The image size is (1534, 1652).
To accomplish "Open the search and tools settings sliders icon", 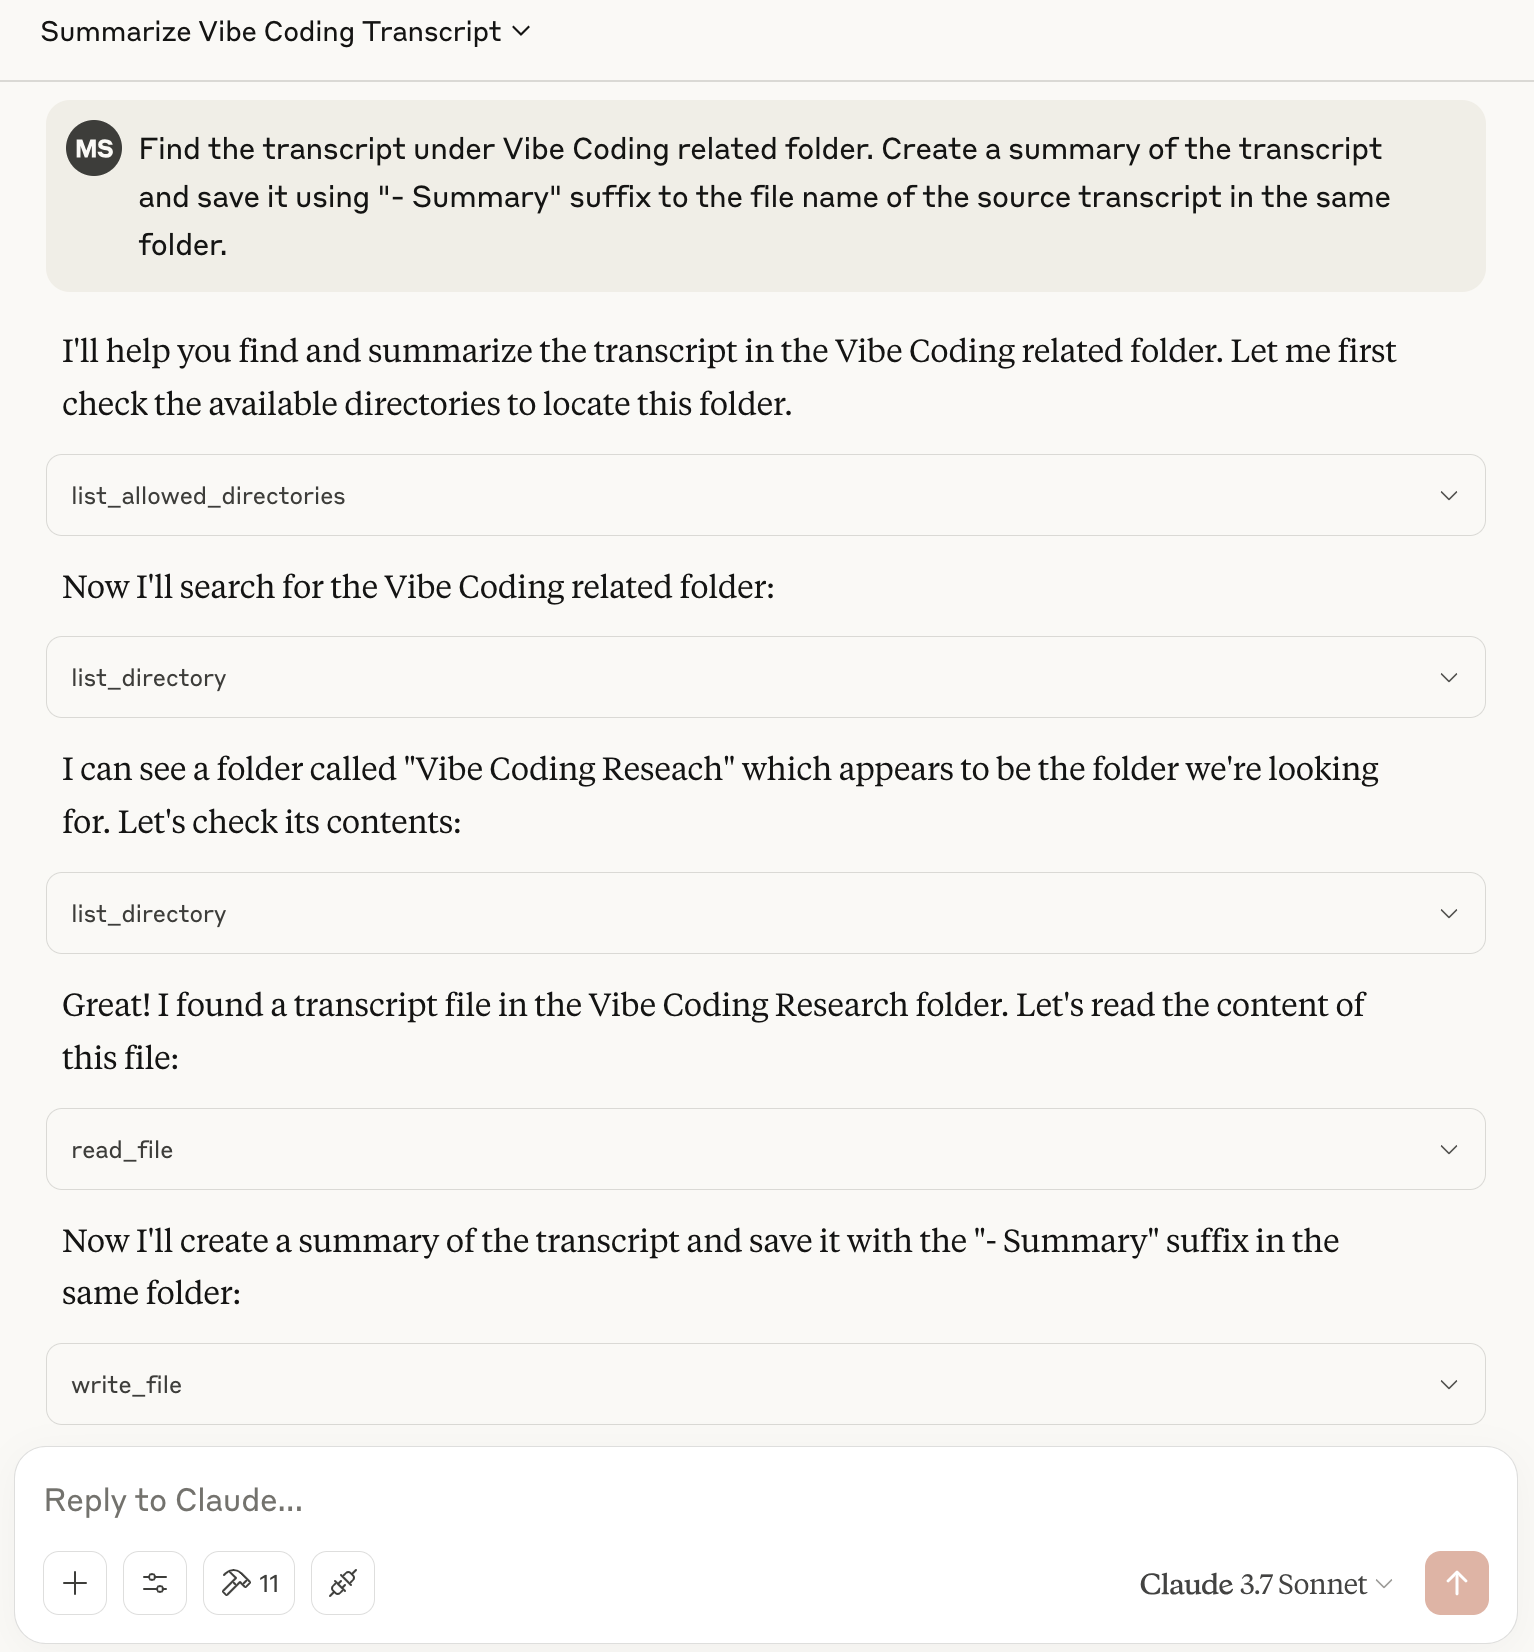I will (155, 1583).
